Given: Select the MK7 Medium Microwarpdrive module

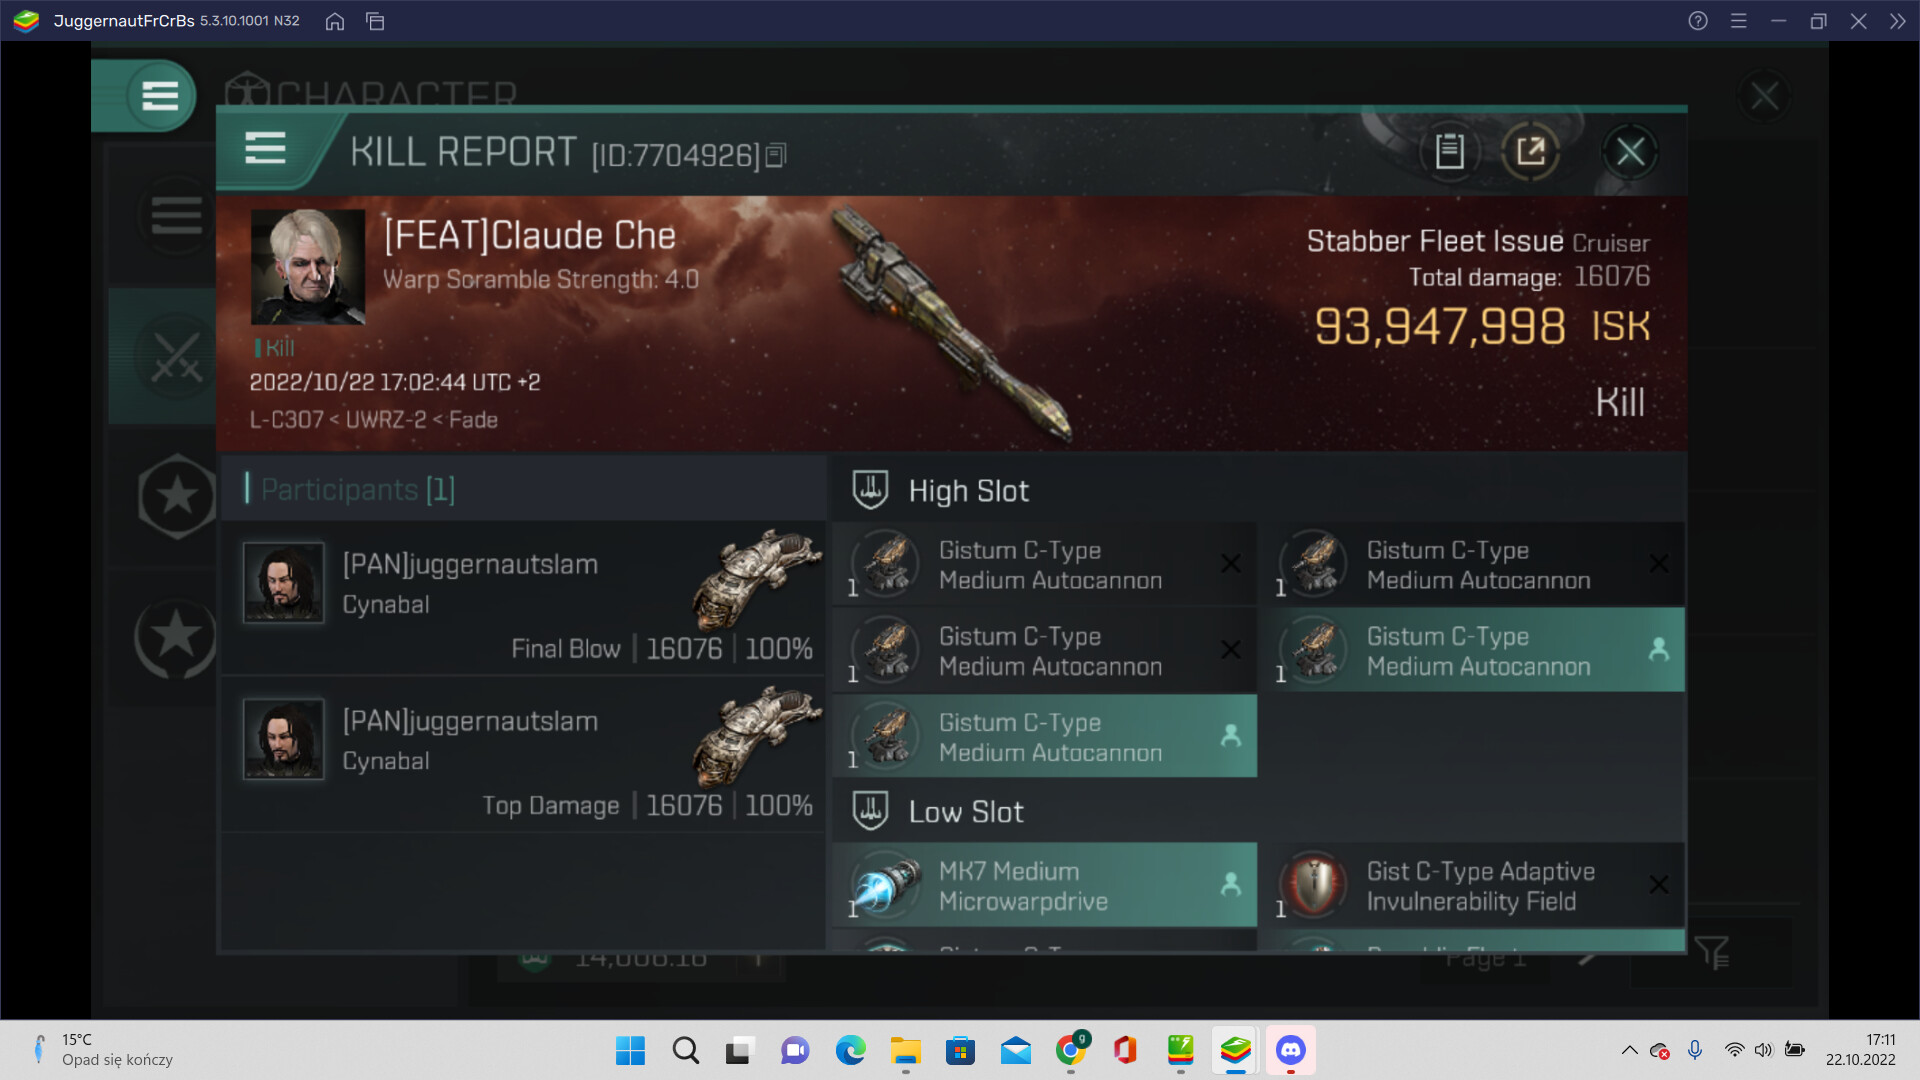Looking at the screenshot, I should [x=1044, y=885].
